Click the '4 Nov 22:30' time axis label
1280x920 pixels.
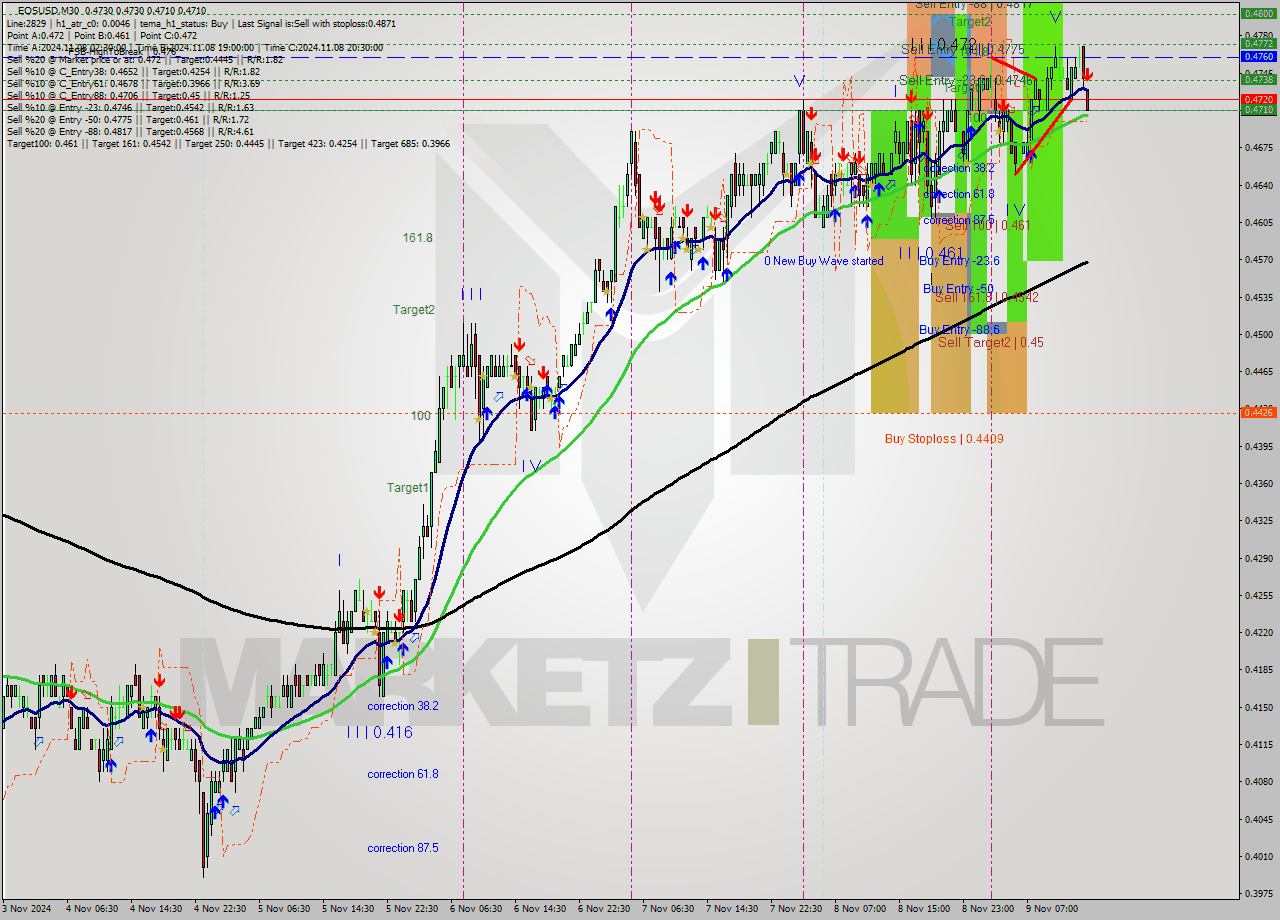pyautogui.click(x=219, y=909)
